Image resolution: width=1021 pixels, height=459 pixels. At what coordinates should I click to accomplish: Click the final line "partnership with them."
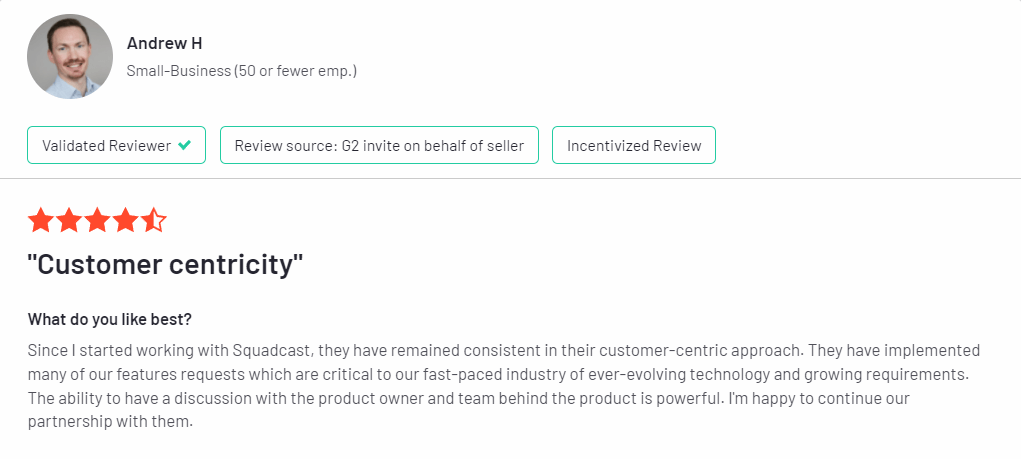click(109, 421)
